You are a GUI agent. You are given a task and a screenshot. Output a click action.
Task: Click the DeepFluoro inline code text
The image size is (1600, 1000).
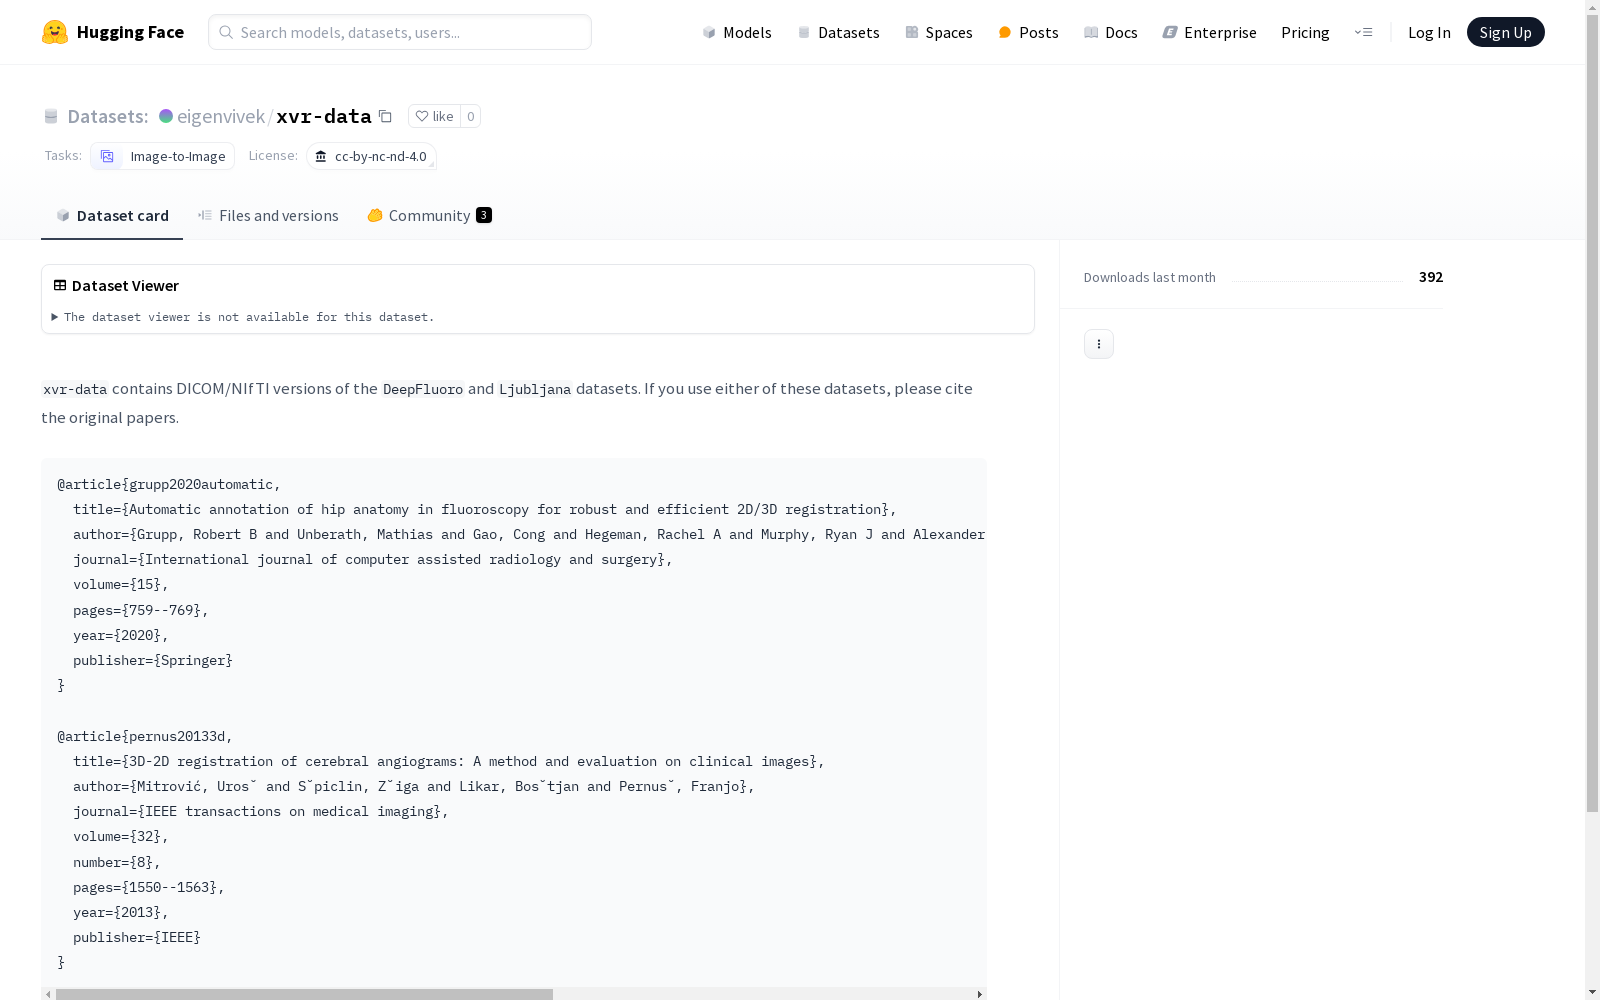[x=423, y=389]
